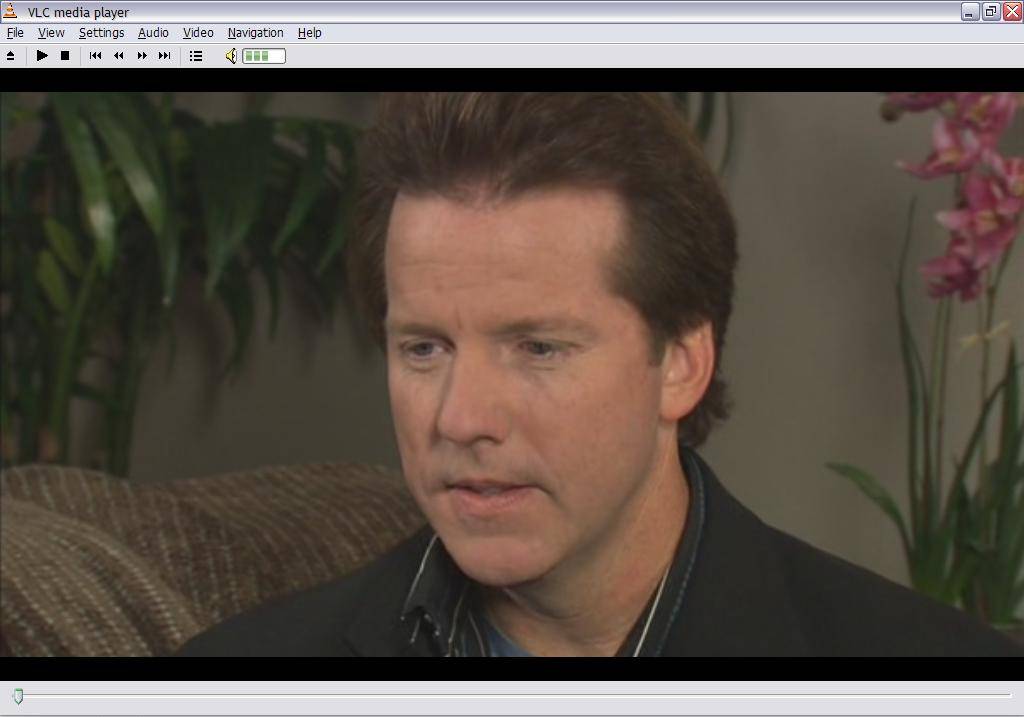Open the Help menu

pyautogui.click(x=310, y=33)
